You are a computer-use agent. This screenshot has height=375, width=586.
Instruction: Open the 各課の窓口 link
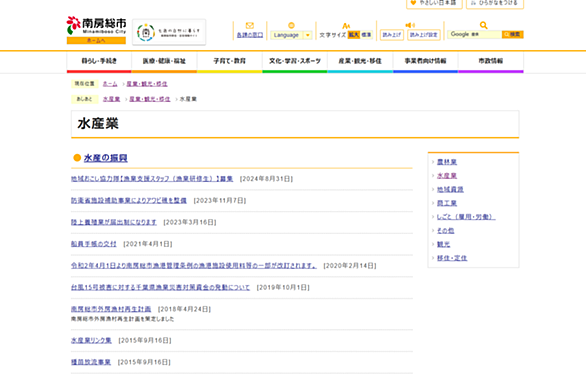tap(250, 35)
